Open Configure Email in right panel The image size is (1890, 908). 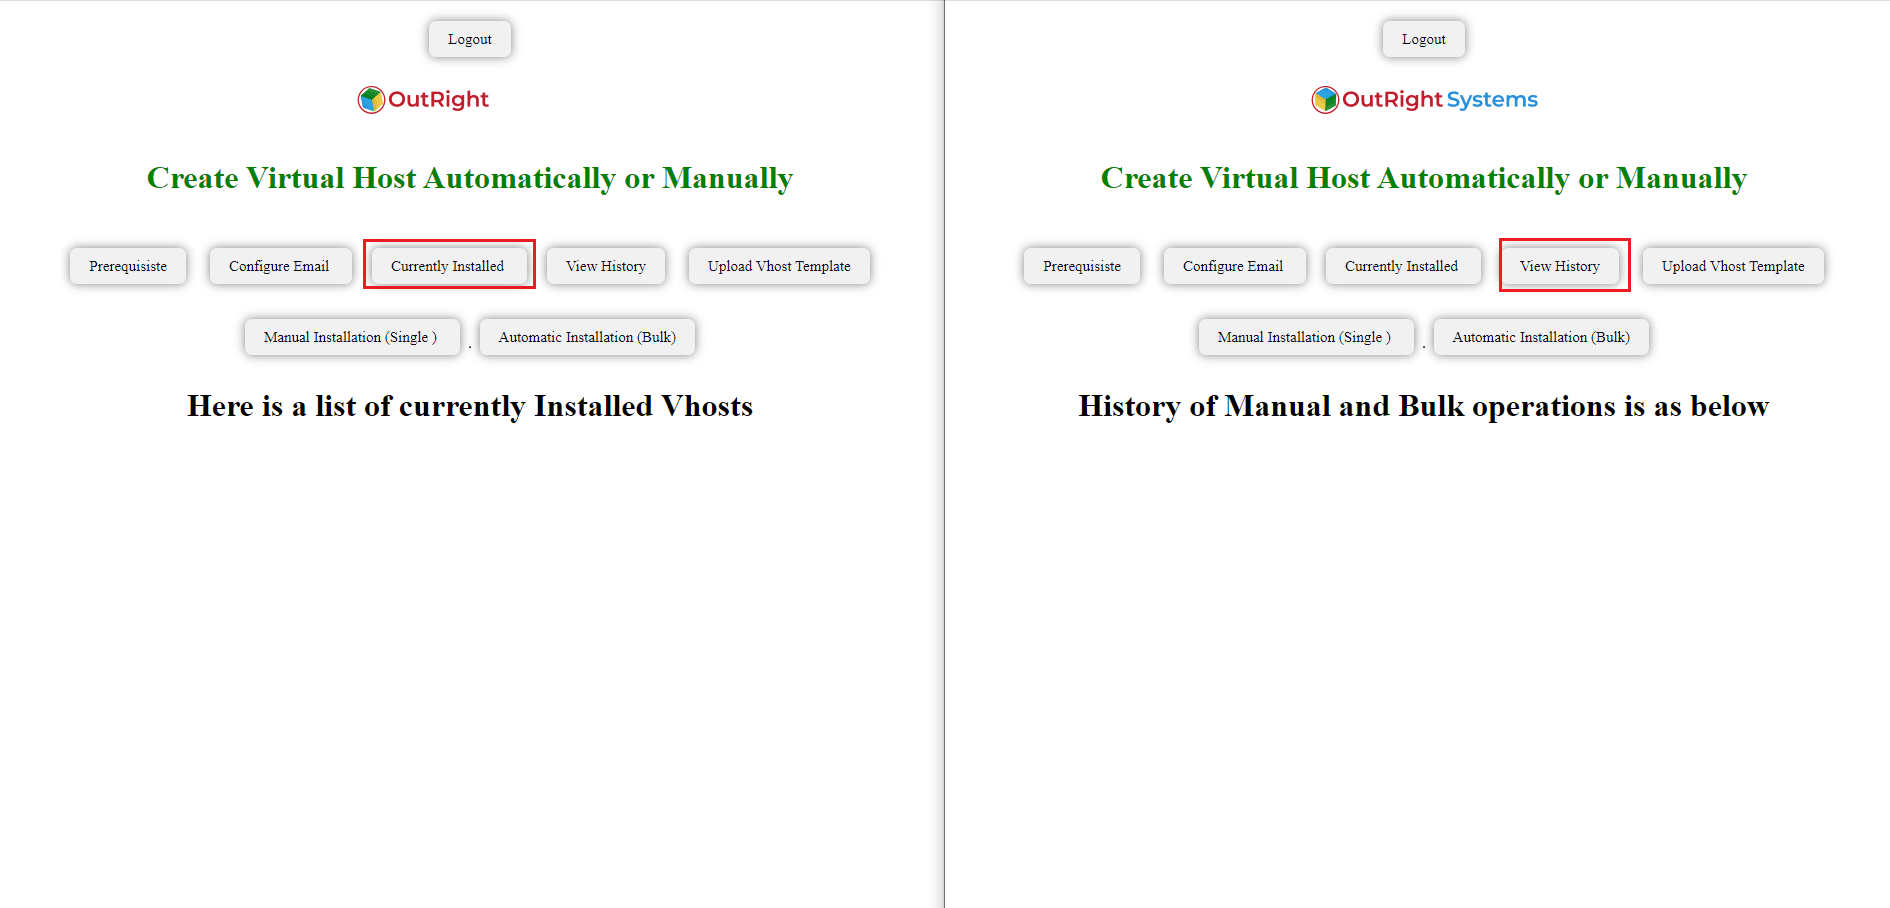pos(1233,266)
